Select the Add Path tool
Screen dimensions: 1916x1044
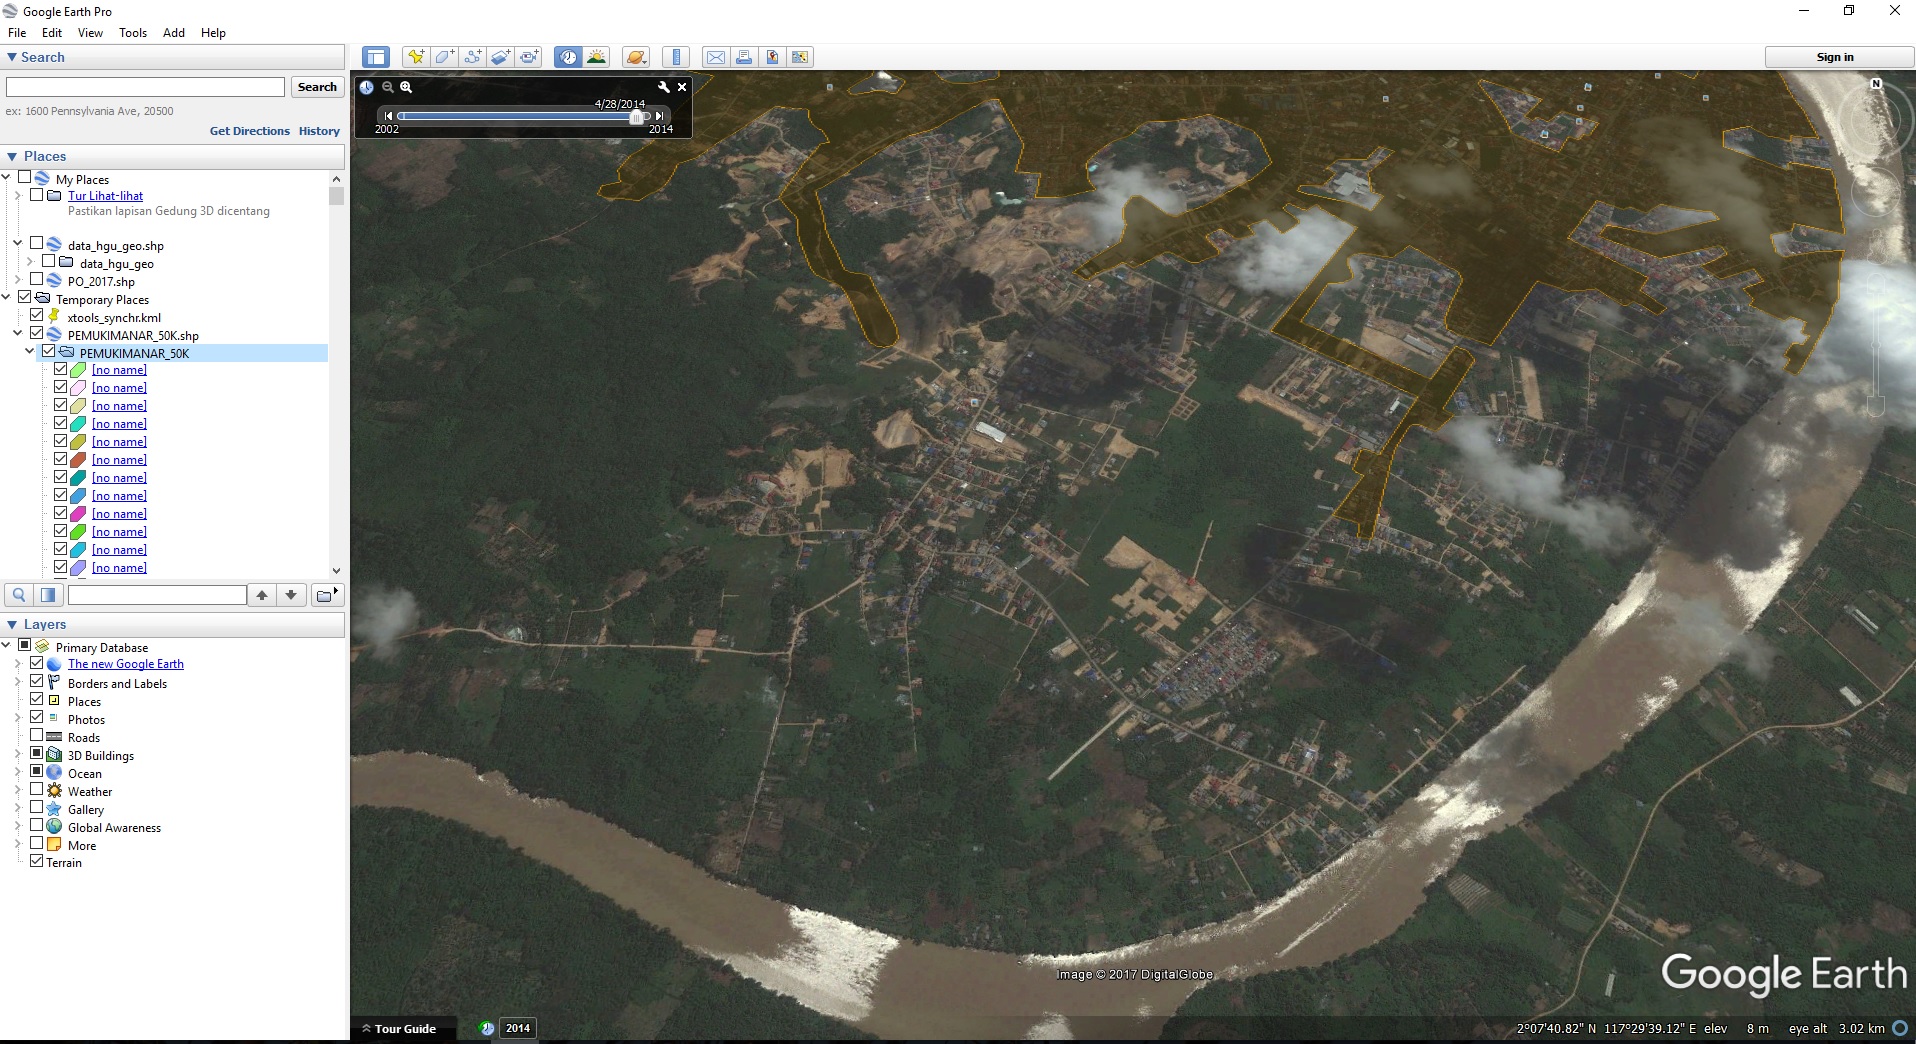473,57
